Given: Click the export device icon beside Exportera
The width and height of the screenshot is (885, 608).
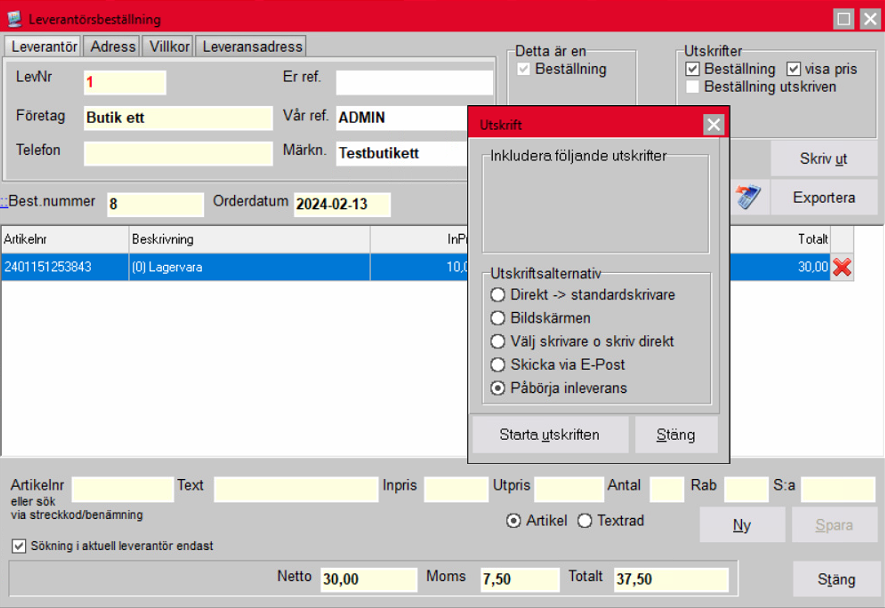Looking at the screenshot, I should [748, 198].
